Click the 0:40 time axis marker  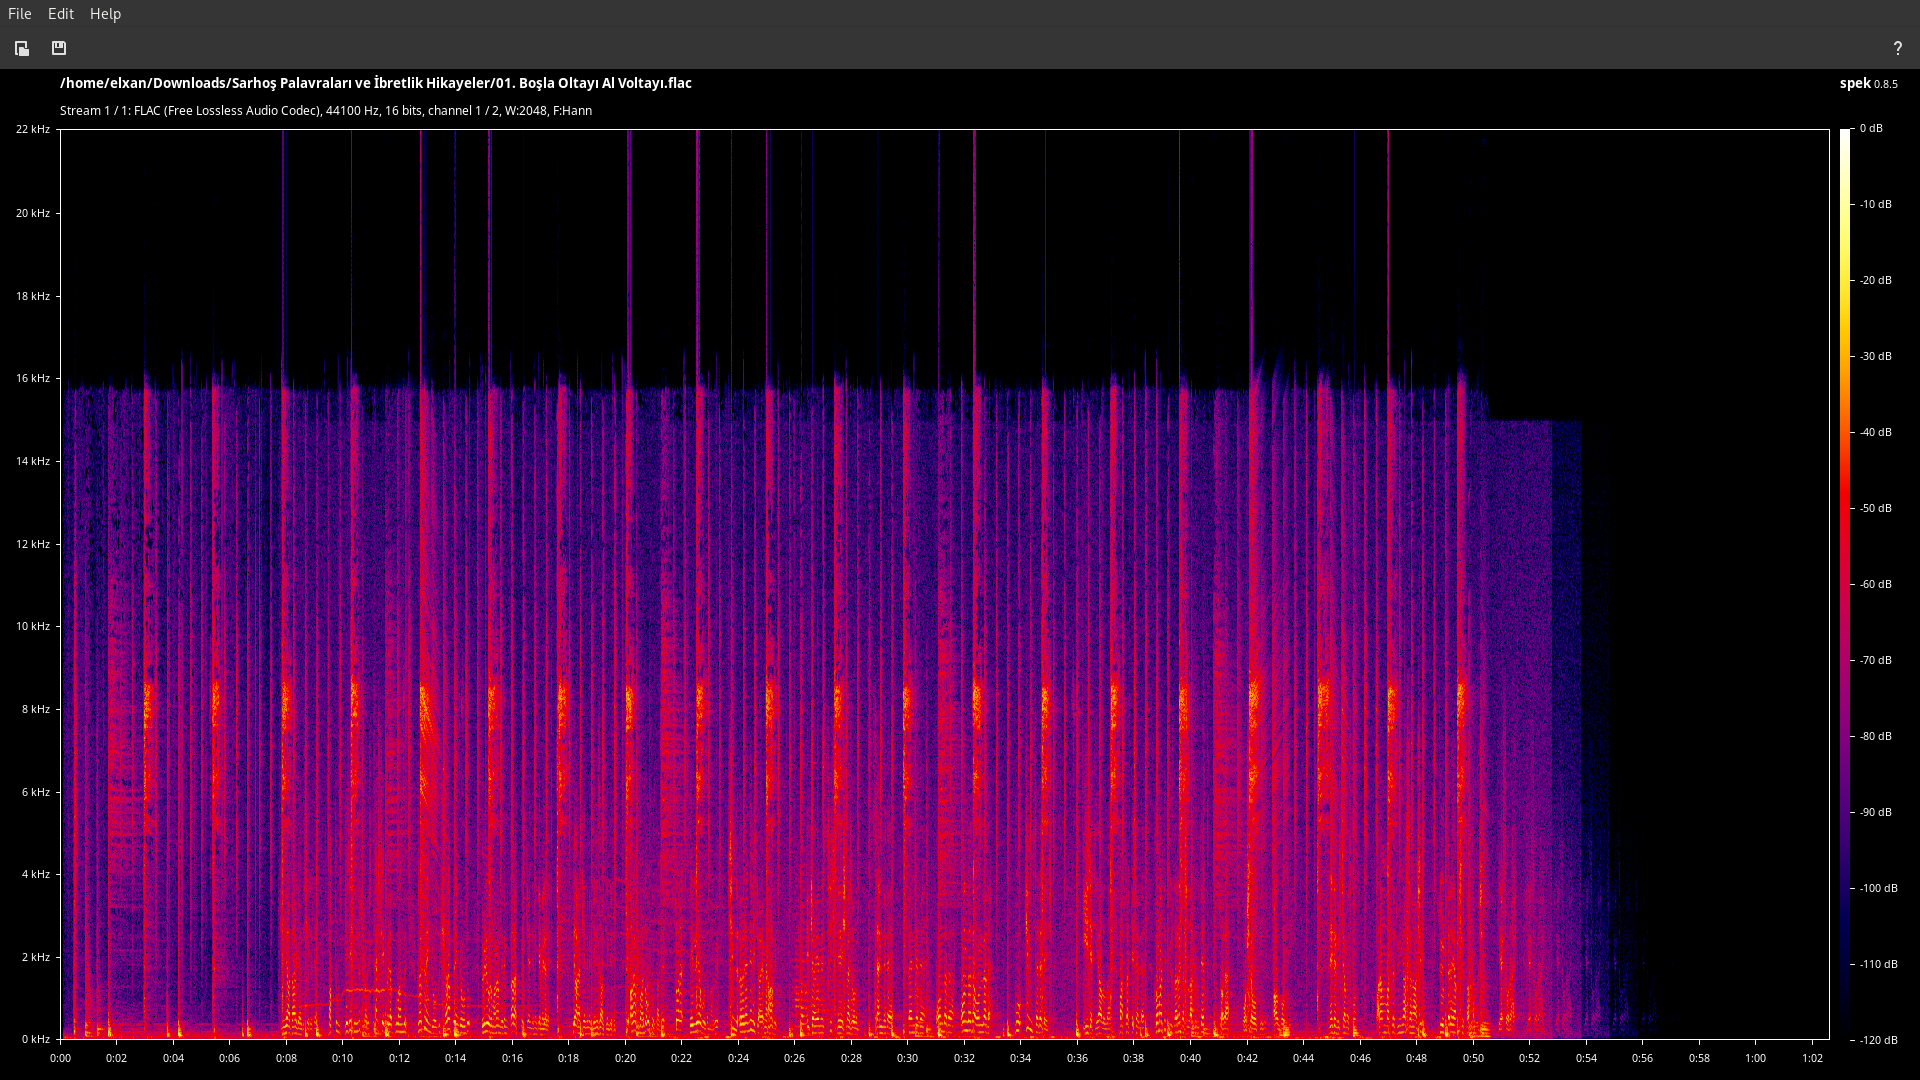tap(1190, 1058)
